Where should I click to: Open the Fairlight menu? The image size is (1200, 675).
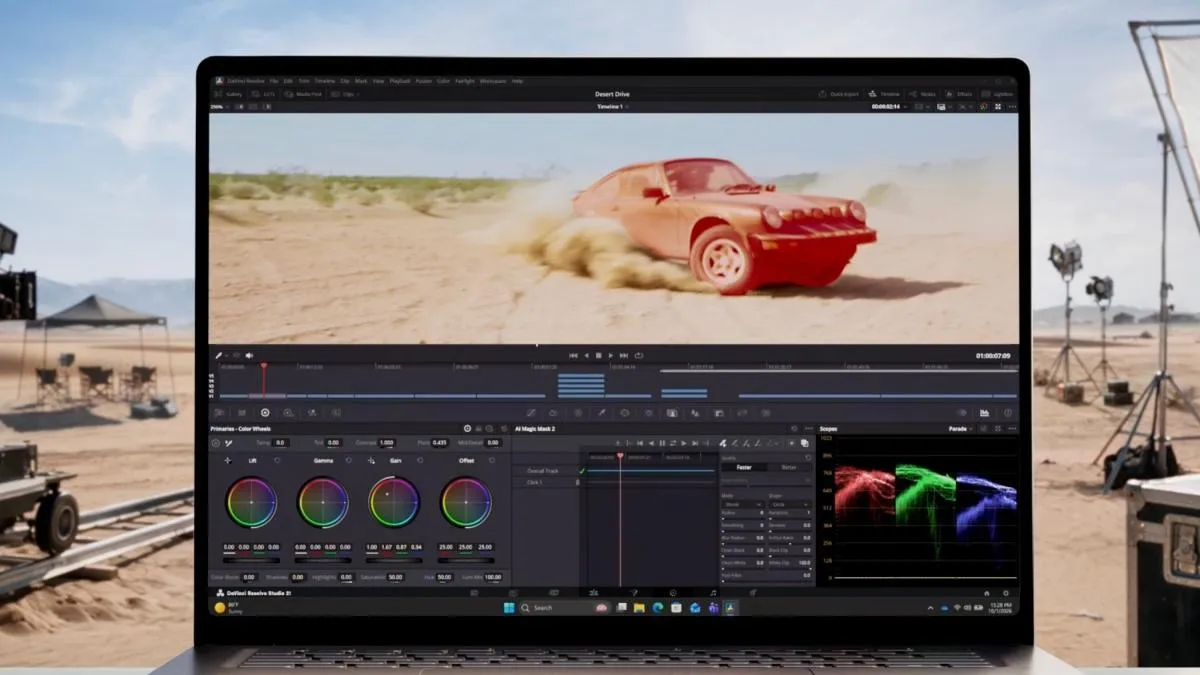(465, 81)
